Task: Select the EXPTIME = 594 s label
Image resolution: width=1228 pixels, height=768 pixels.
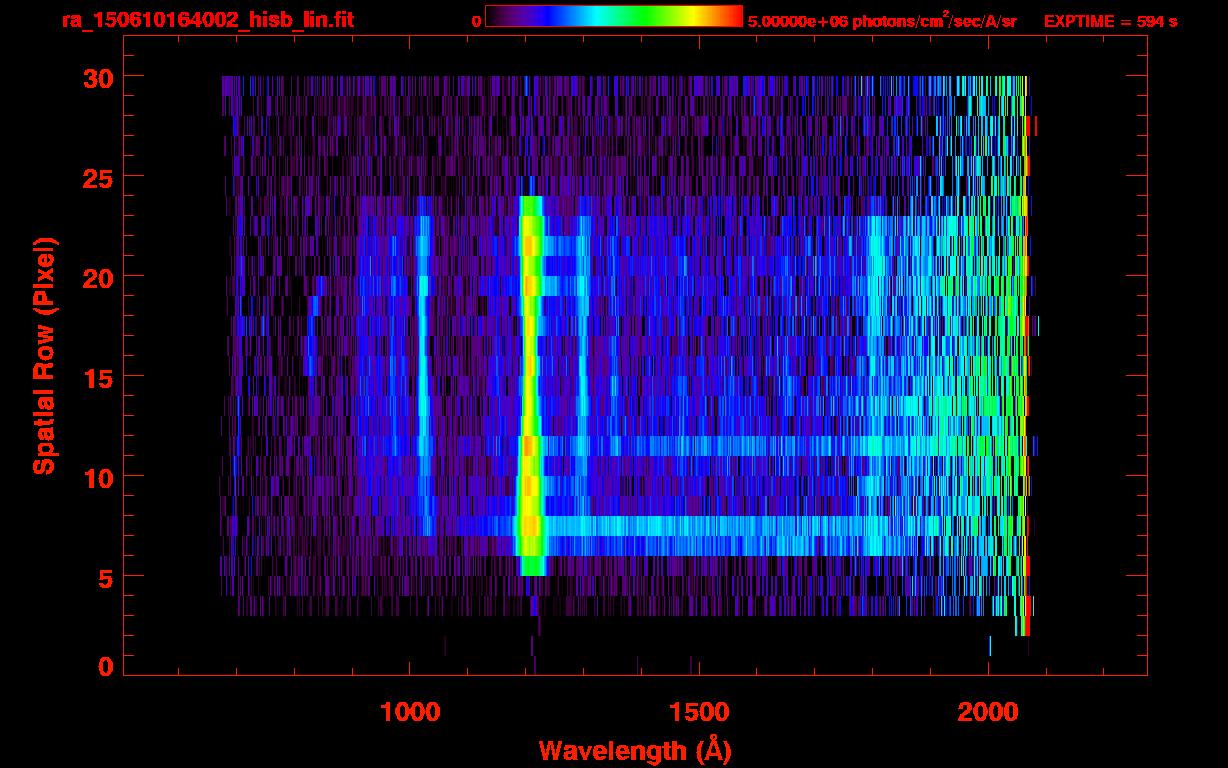Action: pos(1110,21)
